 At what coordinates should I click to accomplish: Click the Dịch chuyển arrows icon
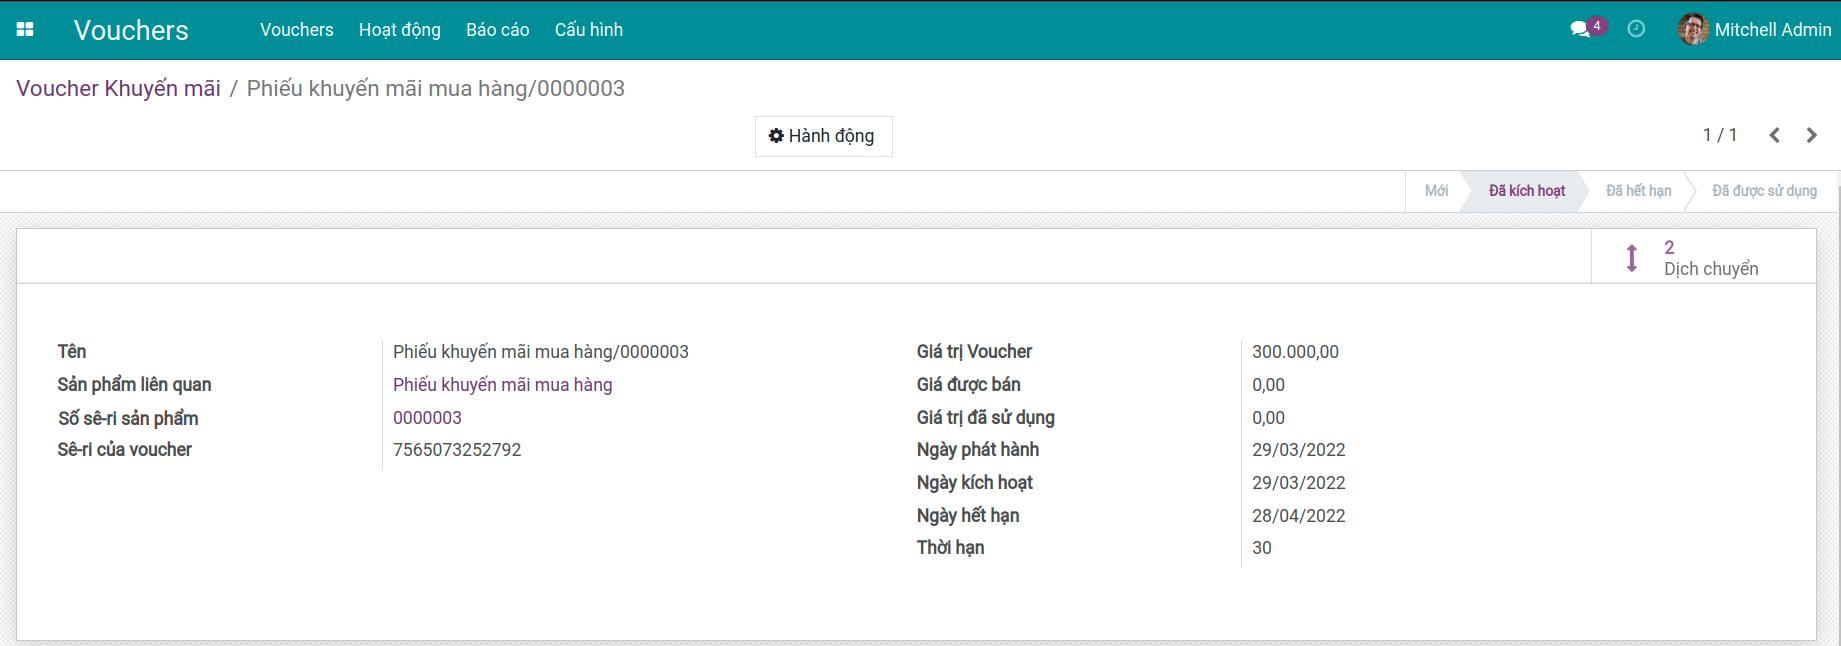(x=1632, y=258)
